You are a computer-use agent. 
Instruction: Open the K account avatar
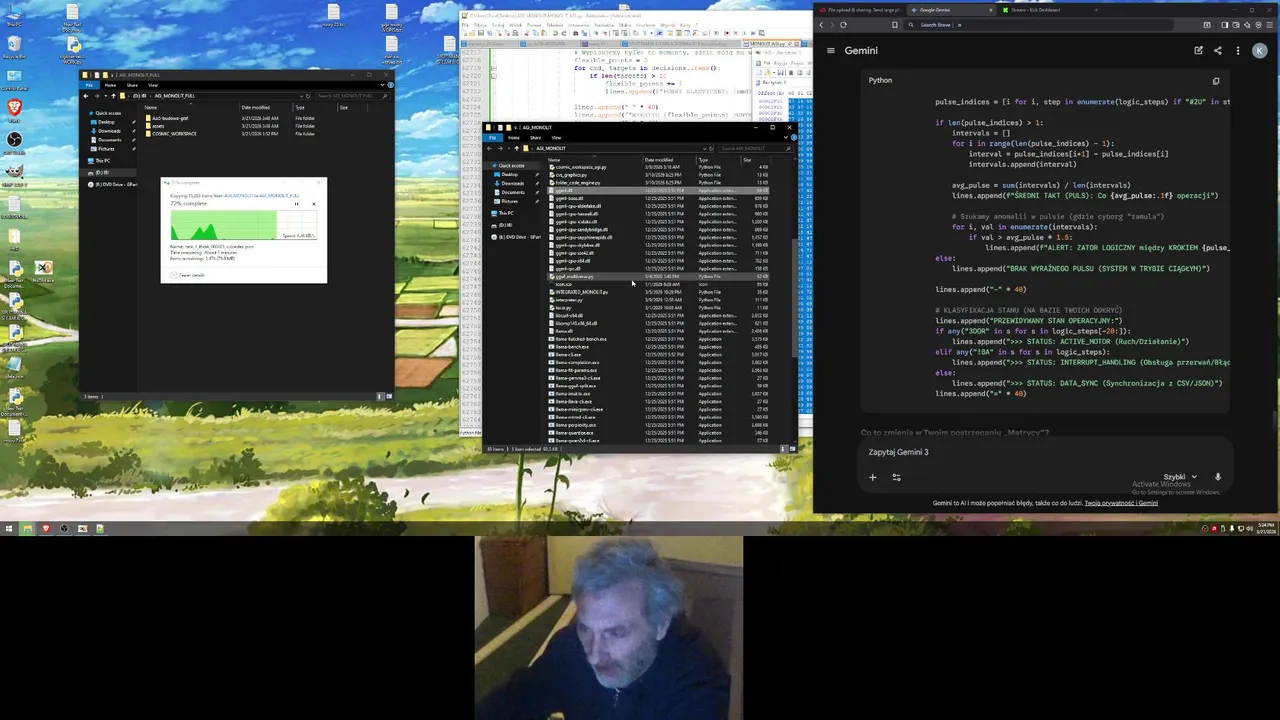coord(1260,50)
